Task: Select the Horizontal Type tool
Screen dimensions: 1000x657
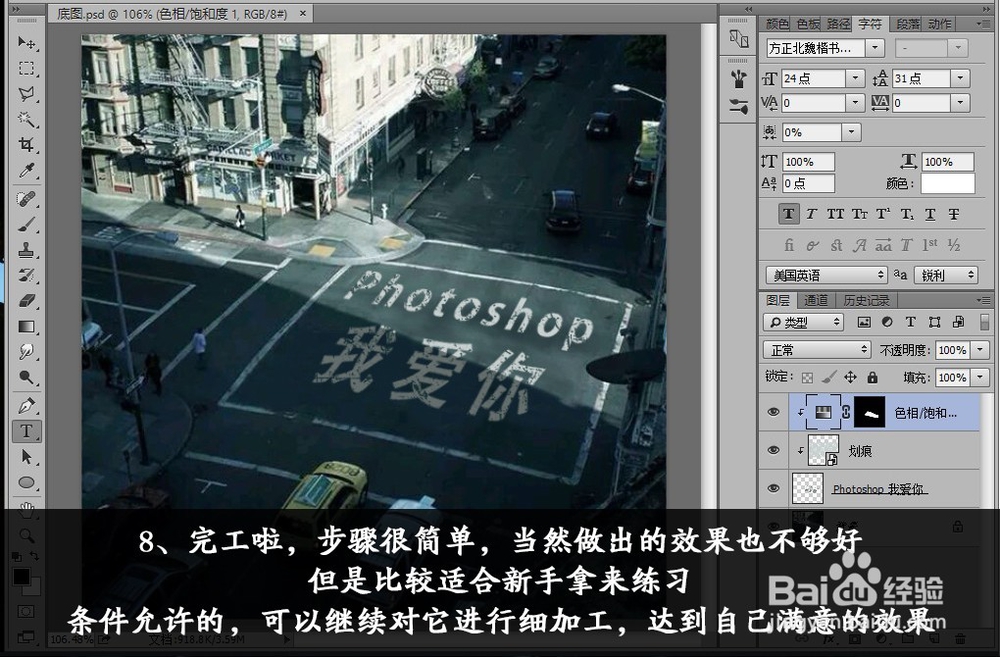Action: (26, 431)
